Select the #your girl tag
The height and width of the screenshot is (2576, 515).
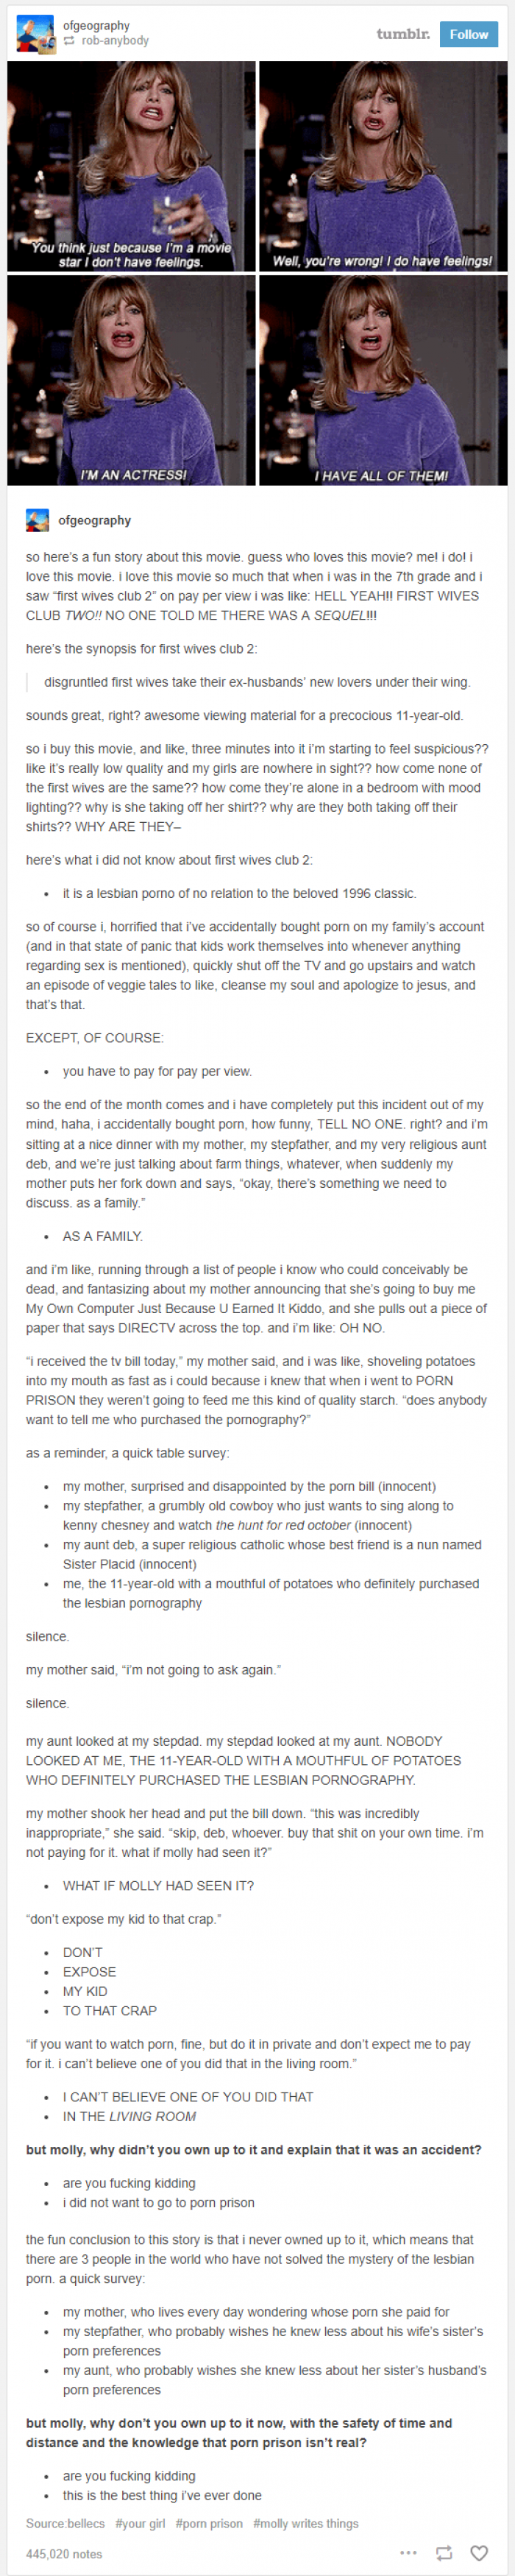[x=140, y=2523]
